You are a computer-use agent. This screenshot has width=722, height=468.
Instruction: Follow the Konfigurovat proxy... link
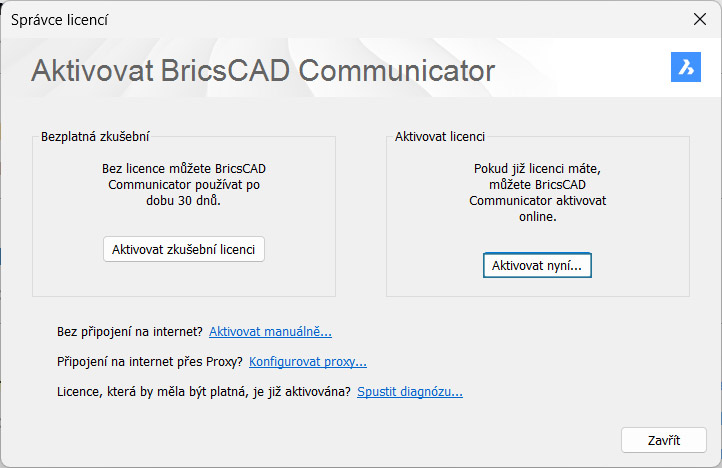tap(307, 362)
